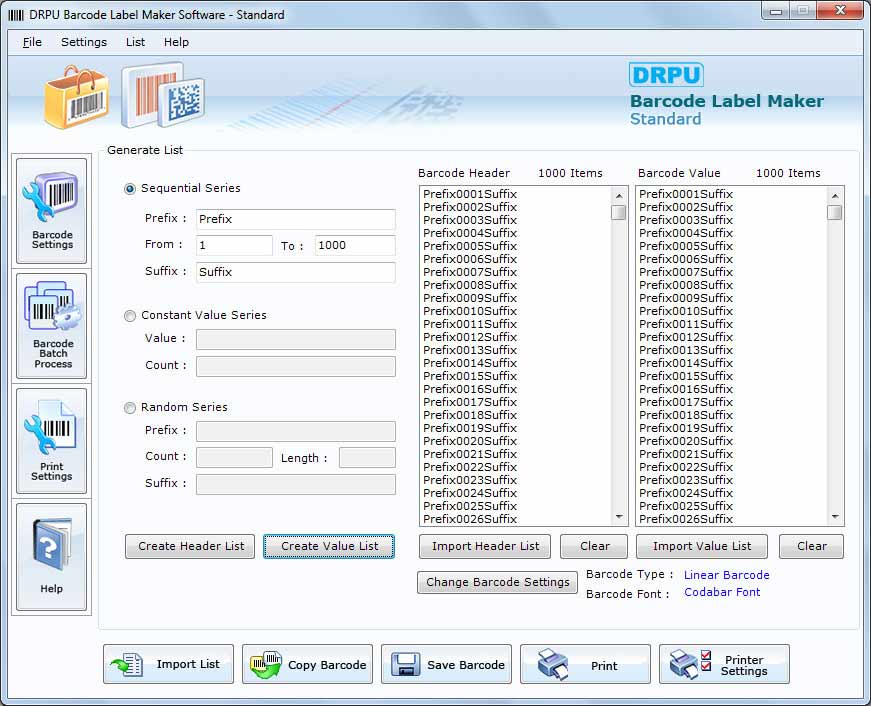Viewport: 871px width, 706px height.
Task: Click Create Value List button
Action: pyautogui.click(x=329, y=546)
